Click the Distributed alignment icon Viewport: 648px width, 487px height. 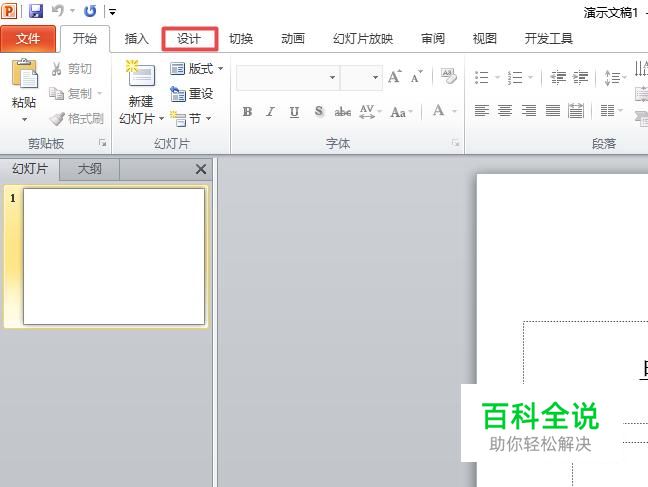click(576, 111)
